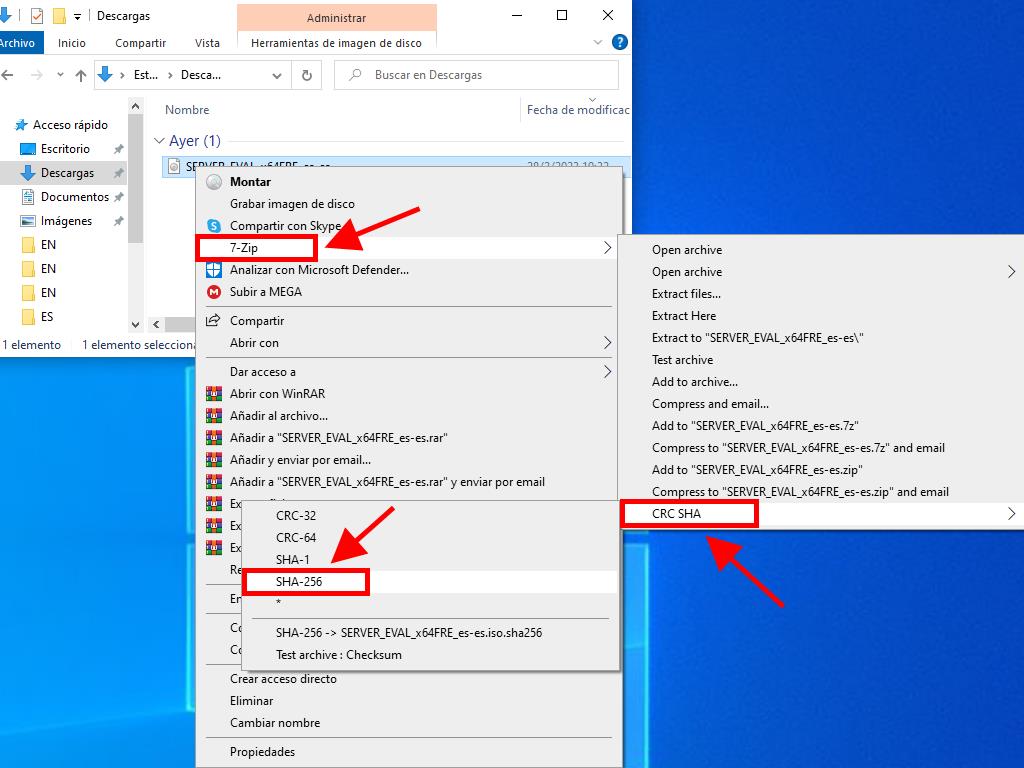This screenshot has height=768, width=1024.
Task: Select Documentos in Quick Access
Action: pos(74,197)
